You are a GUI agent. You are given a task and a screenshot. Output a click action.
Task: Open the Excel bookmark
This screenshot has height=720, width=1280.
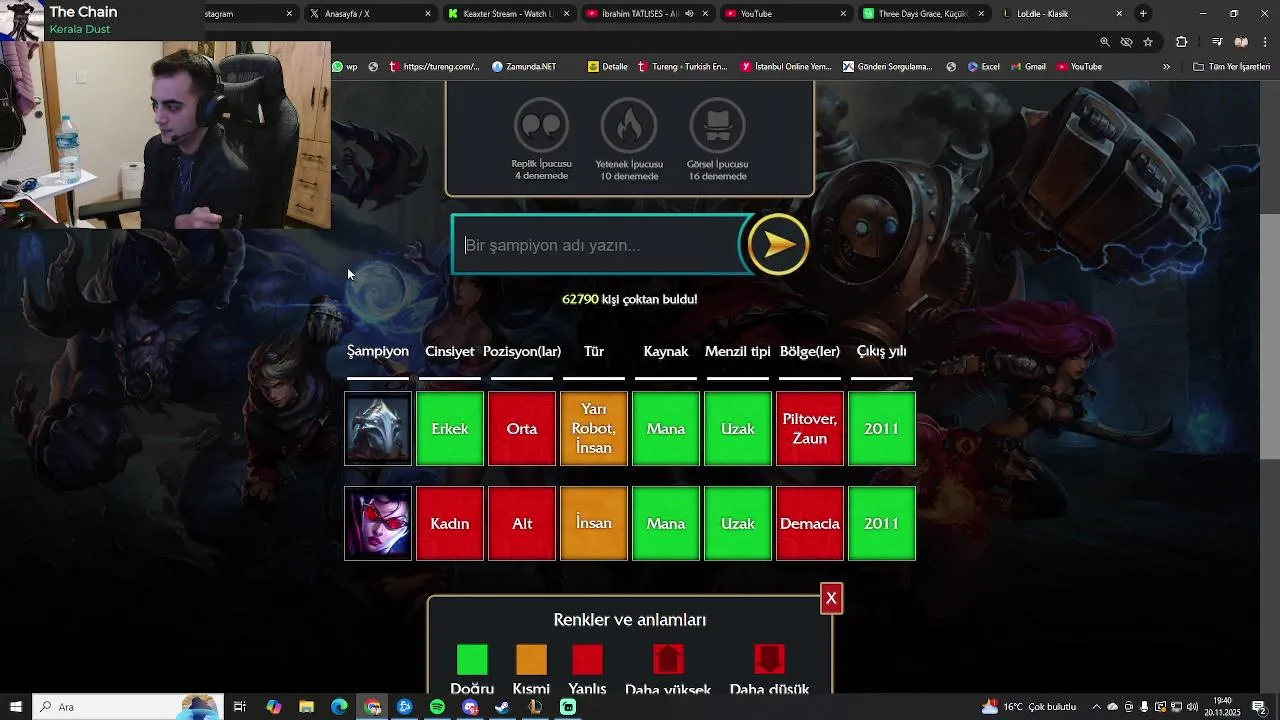[983, 67]
